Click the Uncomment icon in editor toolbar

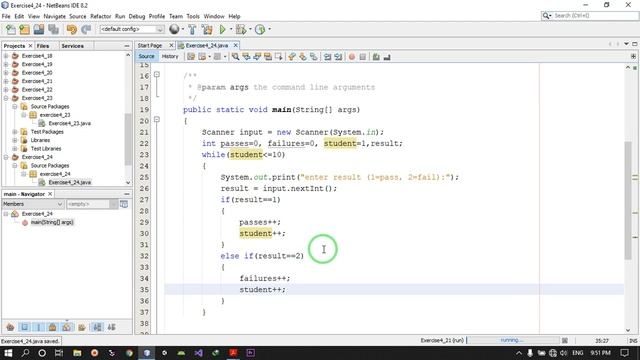(x=387, y=57)
